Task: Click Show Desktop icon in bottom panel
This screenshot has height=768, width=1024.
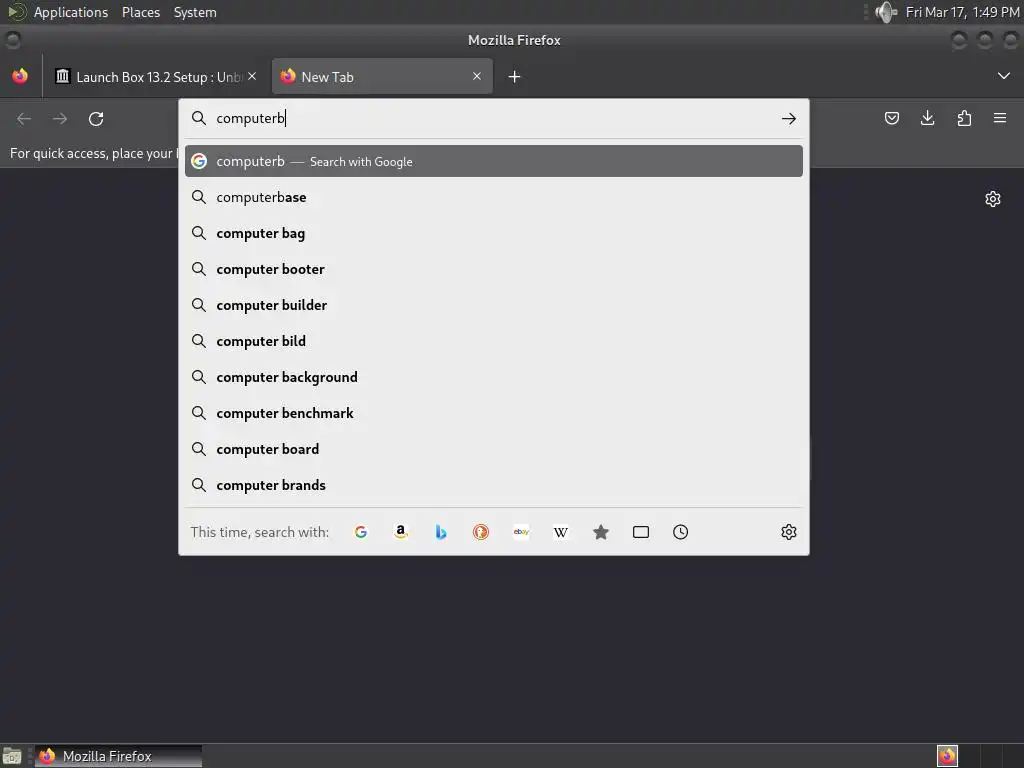Action: 12,756
